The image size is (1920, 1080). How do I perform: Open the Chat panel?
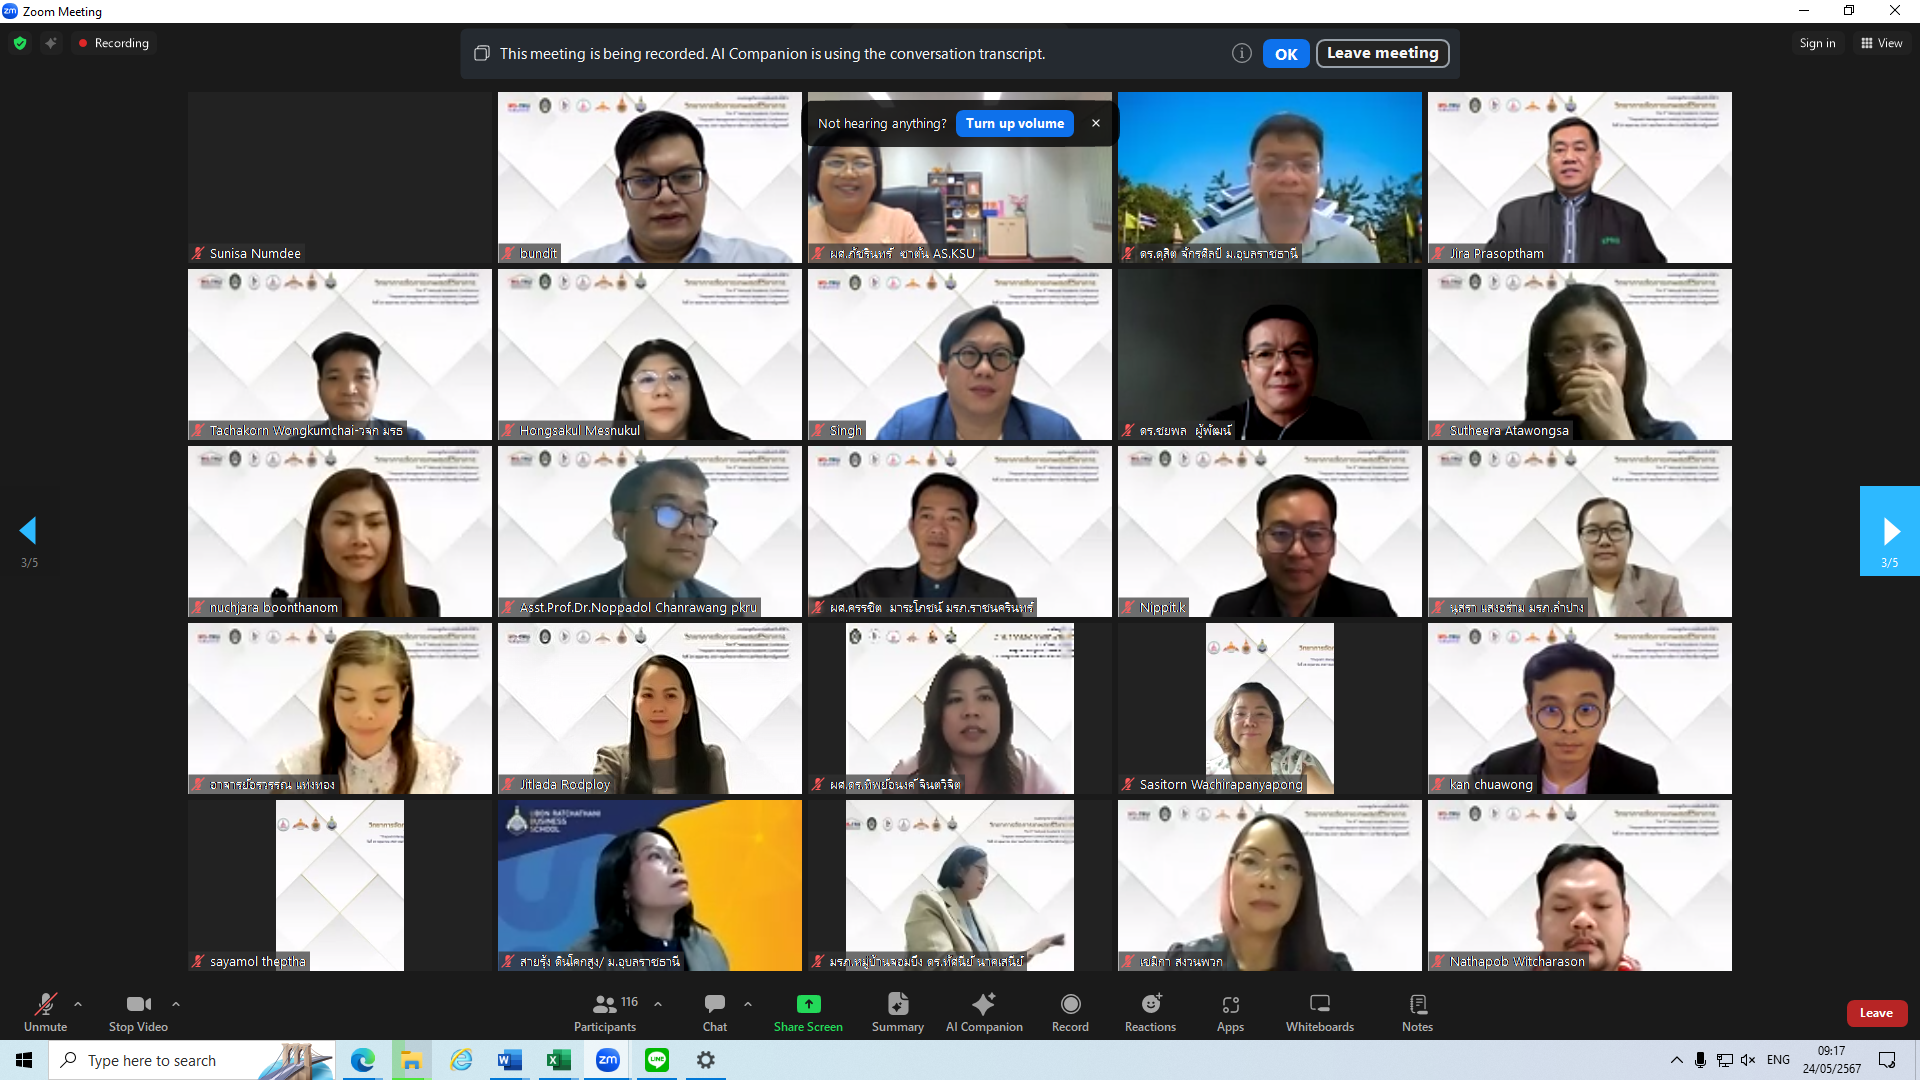(x=714, y=1011)
